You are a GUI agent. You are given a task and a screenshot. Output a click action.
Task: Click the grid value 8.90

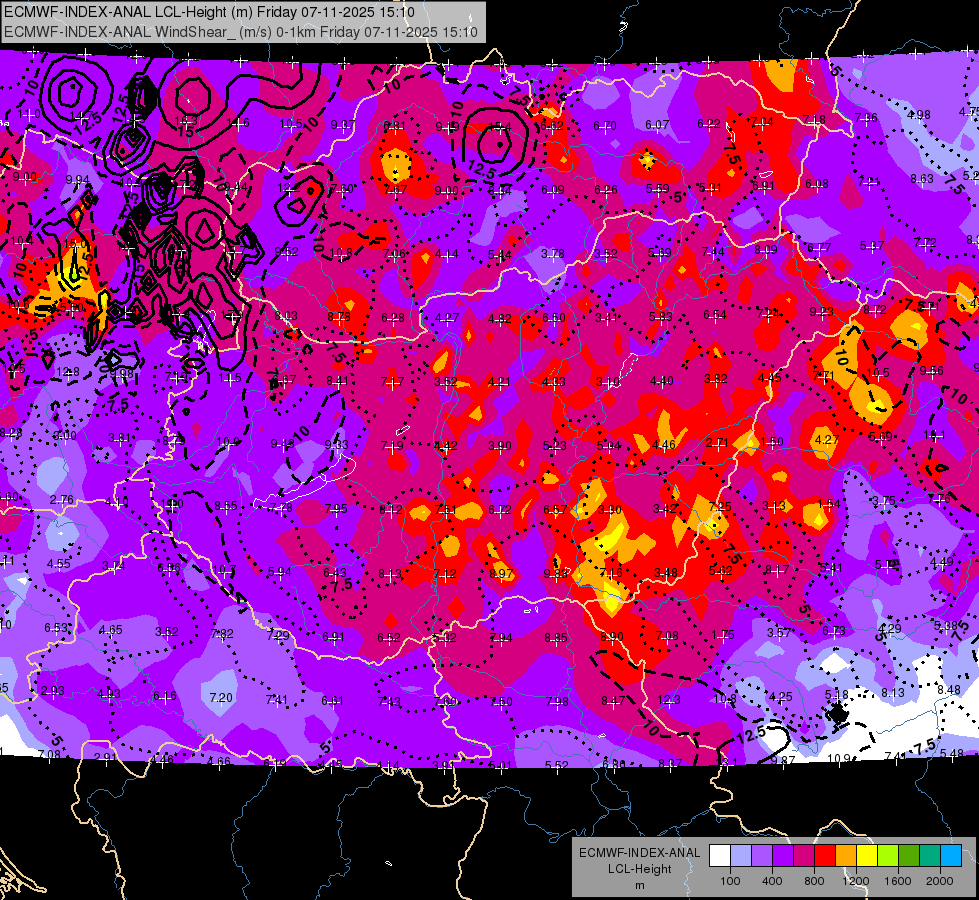pos(612,636)
